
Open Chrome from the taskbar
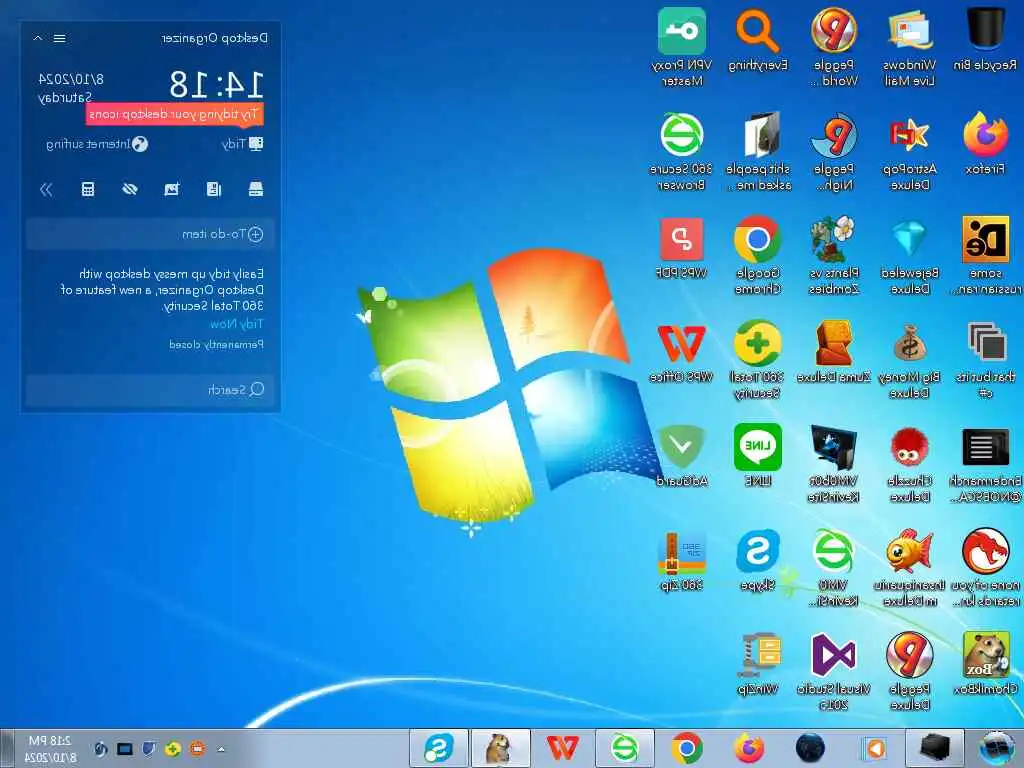[x=686, y=748]
